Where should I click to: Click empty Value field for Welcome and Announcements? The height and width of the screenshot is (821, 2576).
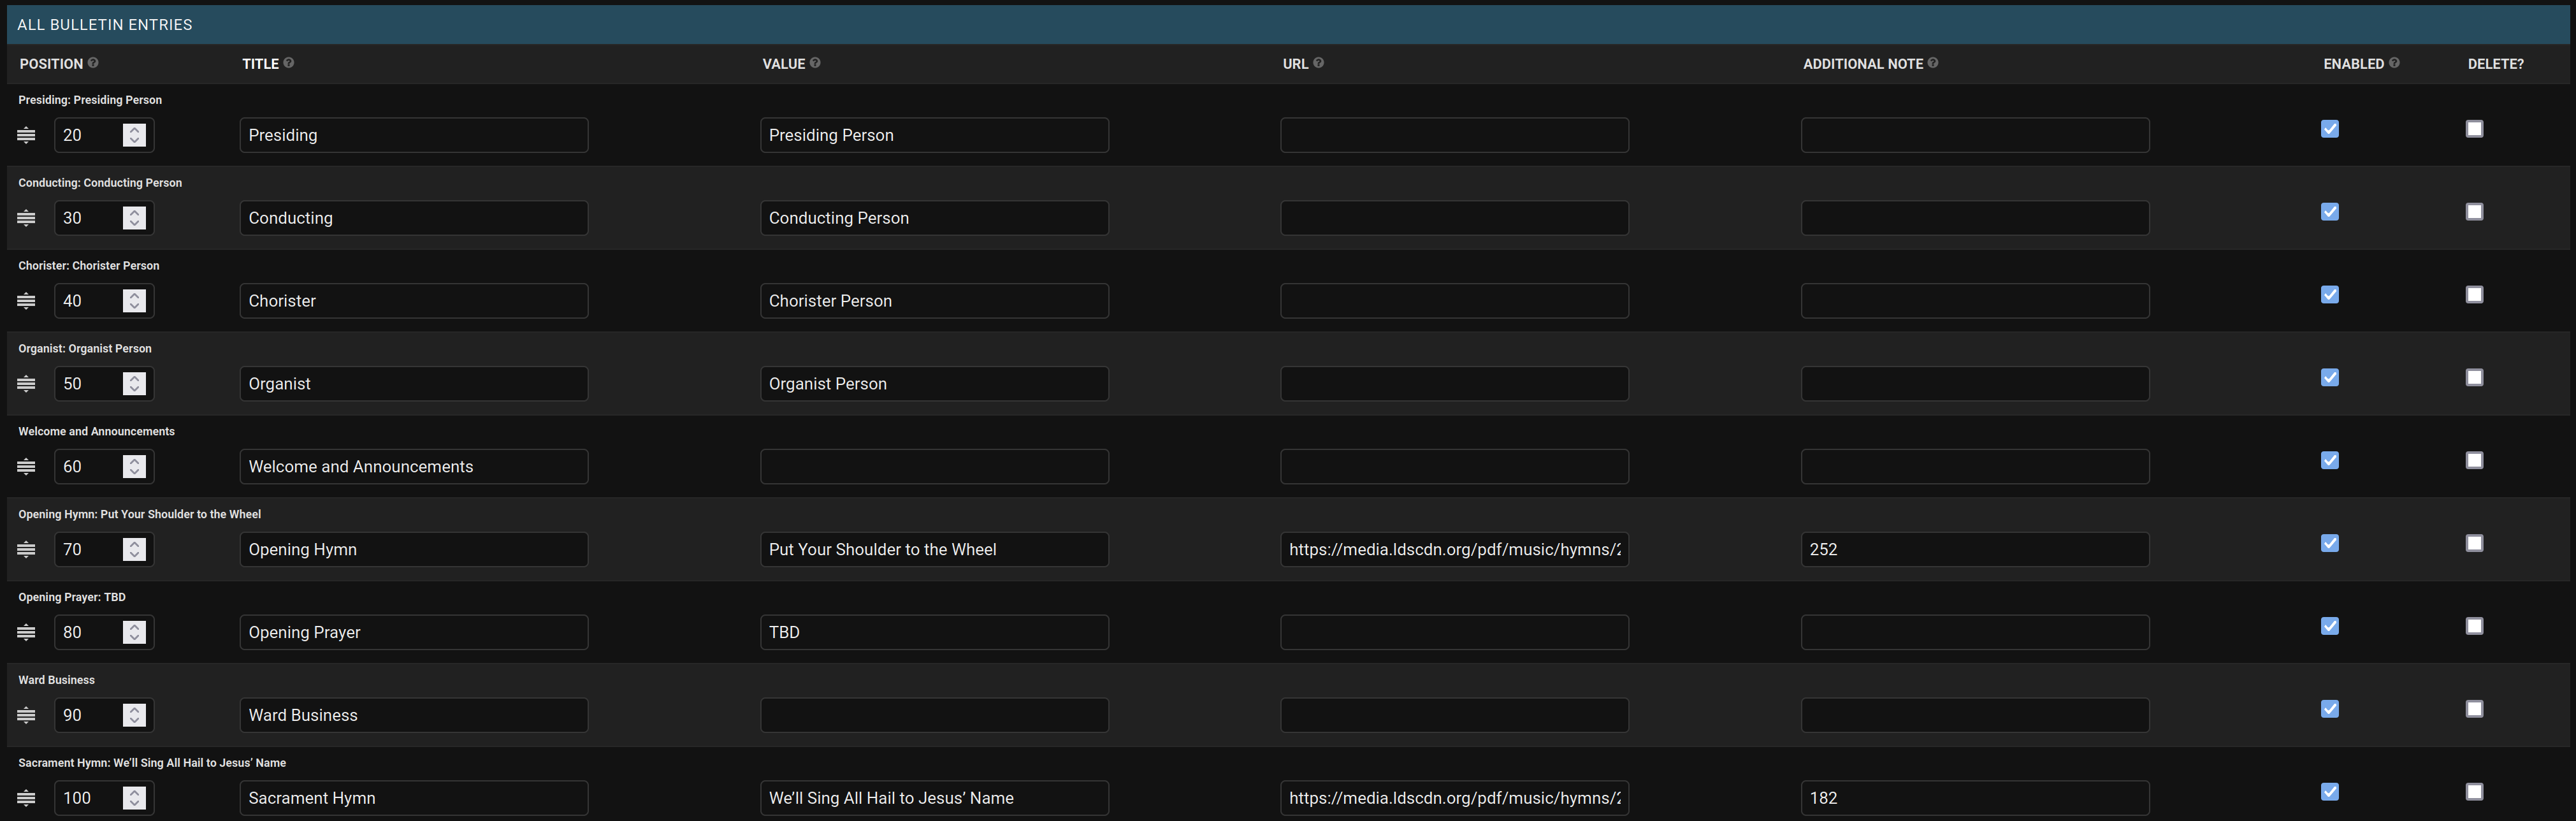(x=934, y=467)
